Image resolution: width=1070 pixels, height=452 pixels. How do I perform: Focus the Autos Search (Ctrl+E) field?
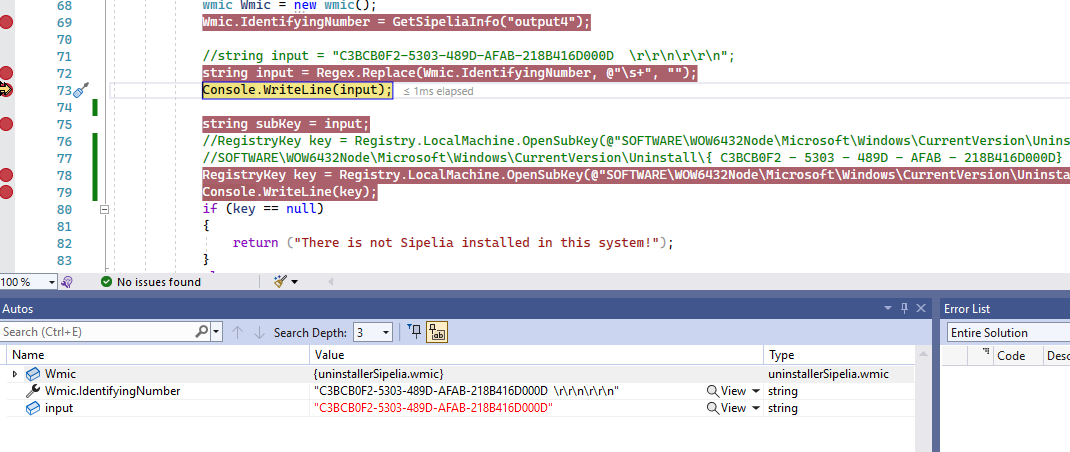(x=98, y=332)
